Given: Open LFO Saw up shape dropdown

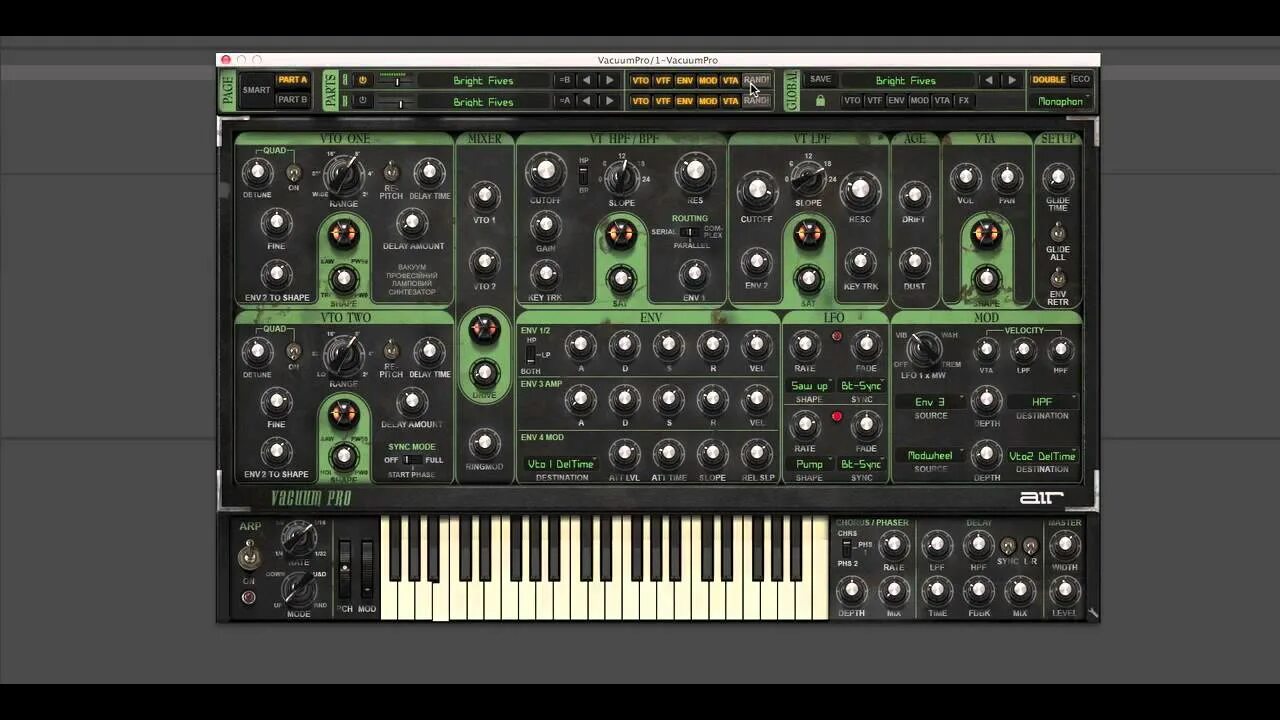Looking at the screenshot, I should [809, 386].
